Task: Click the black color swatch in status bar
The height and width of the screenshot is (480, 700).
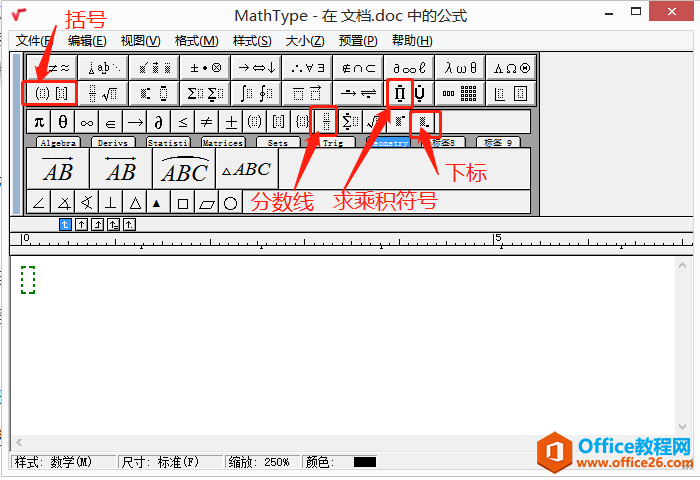Action: point(365,462)
